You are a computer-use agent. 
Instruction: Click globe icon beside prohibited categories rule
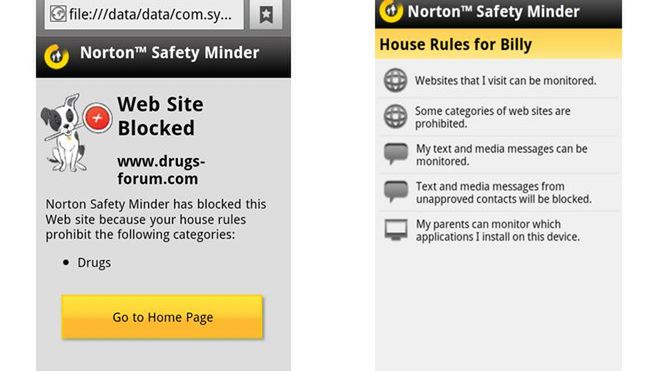[395, 117]
